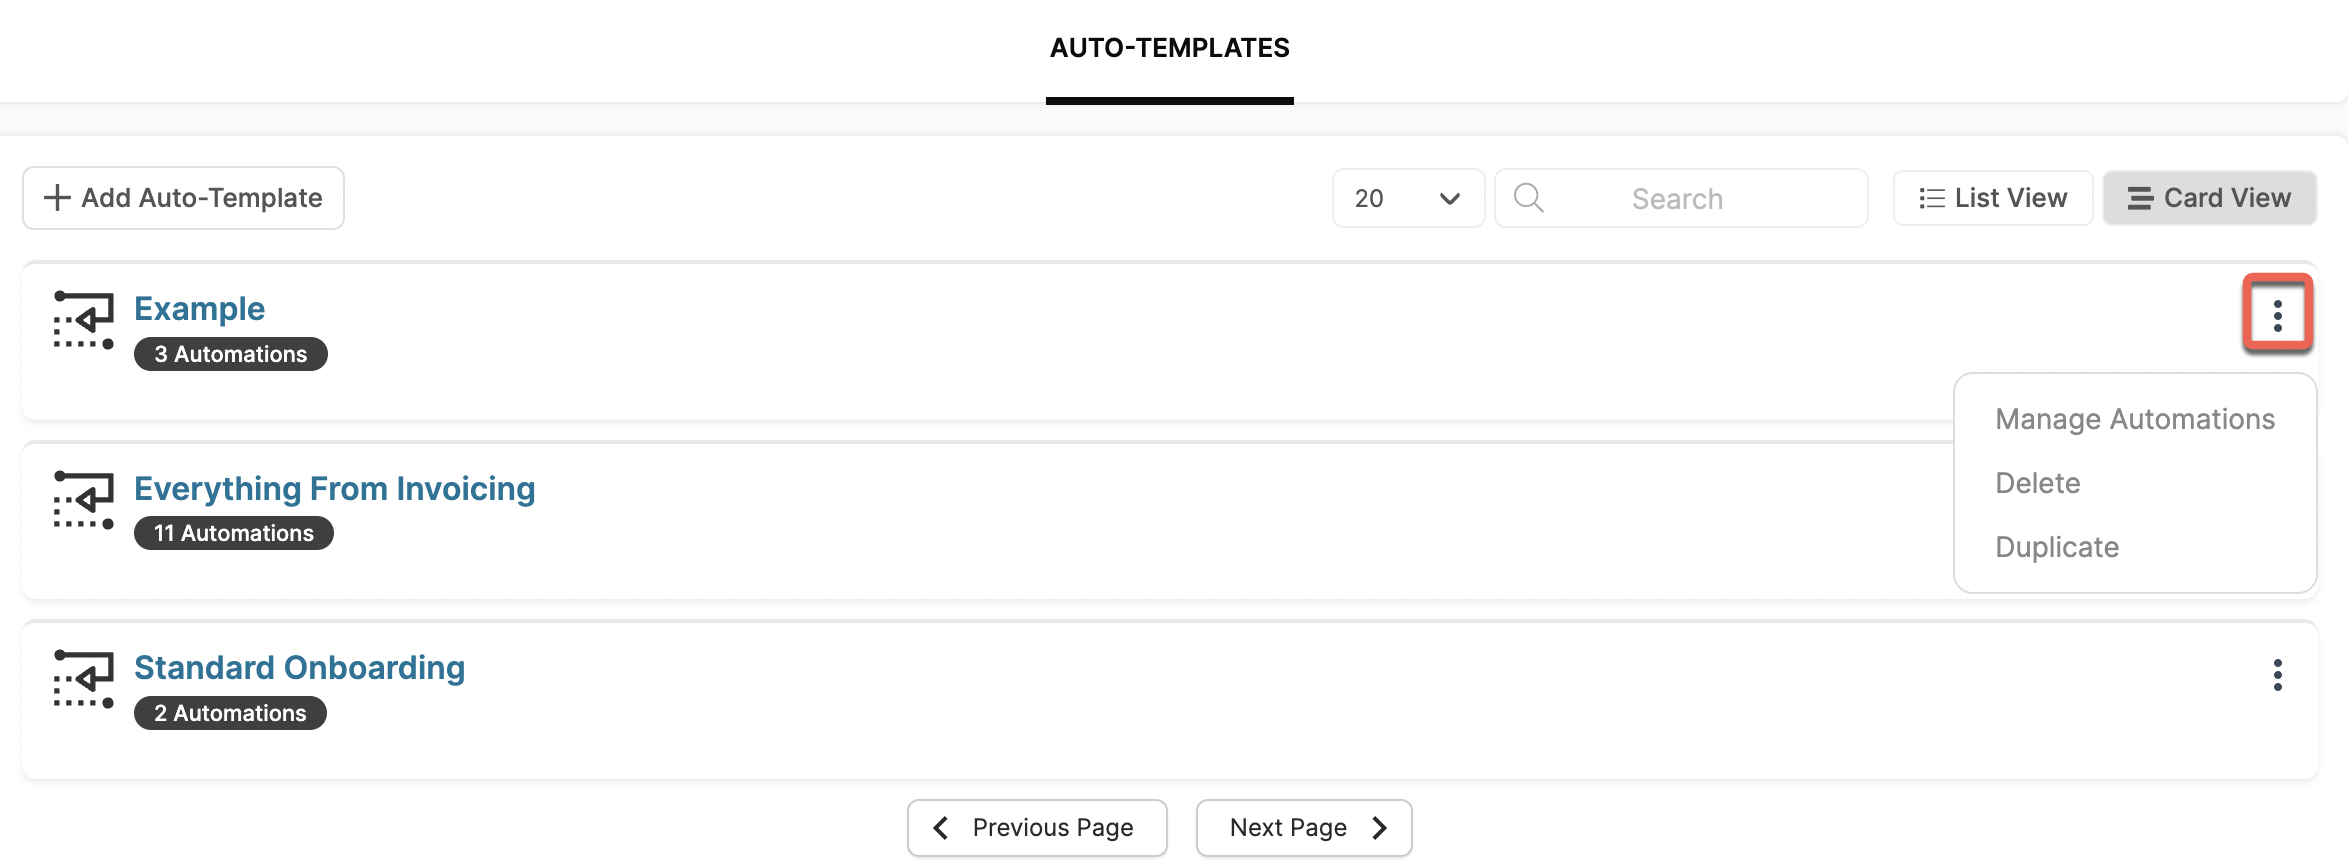The width and height of the screenshot is (2348, 868).
Task: Choose Manage Automations from the menu
Action: coord(2135,419)
